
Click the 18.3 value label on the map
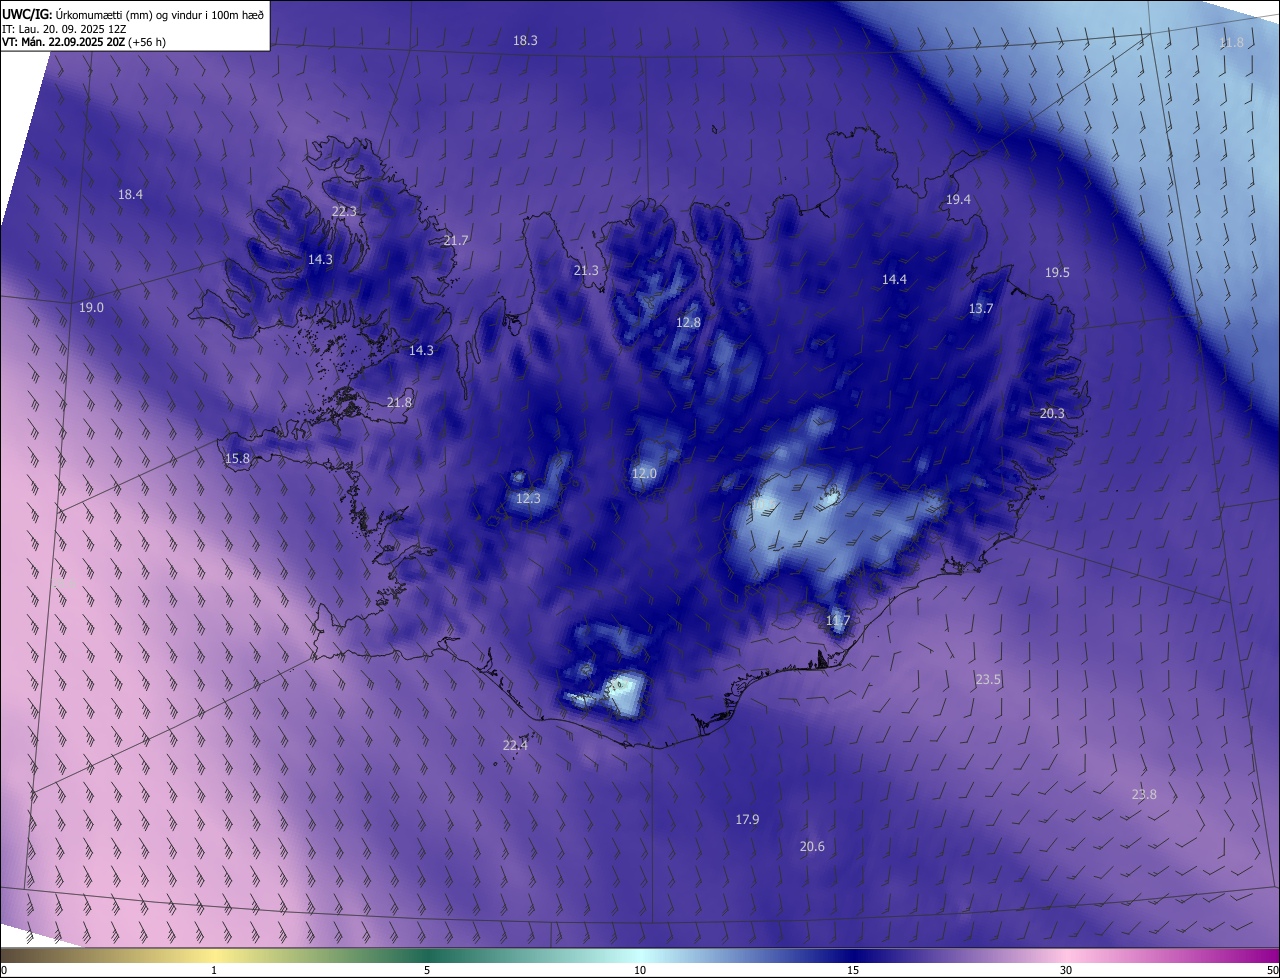point(525,41)
